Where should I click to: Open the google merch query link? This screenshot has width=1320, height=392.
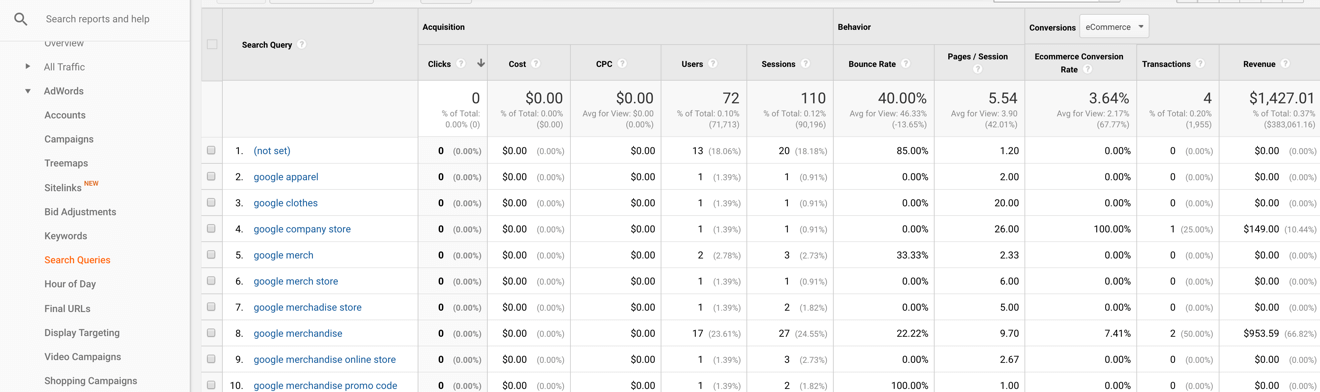283,255
